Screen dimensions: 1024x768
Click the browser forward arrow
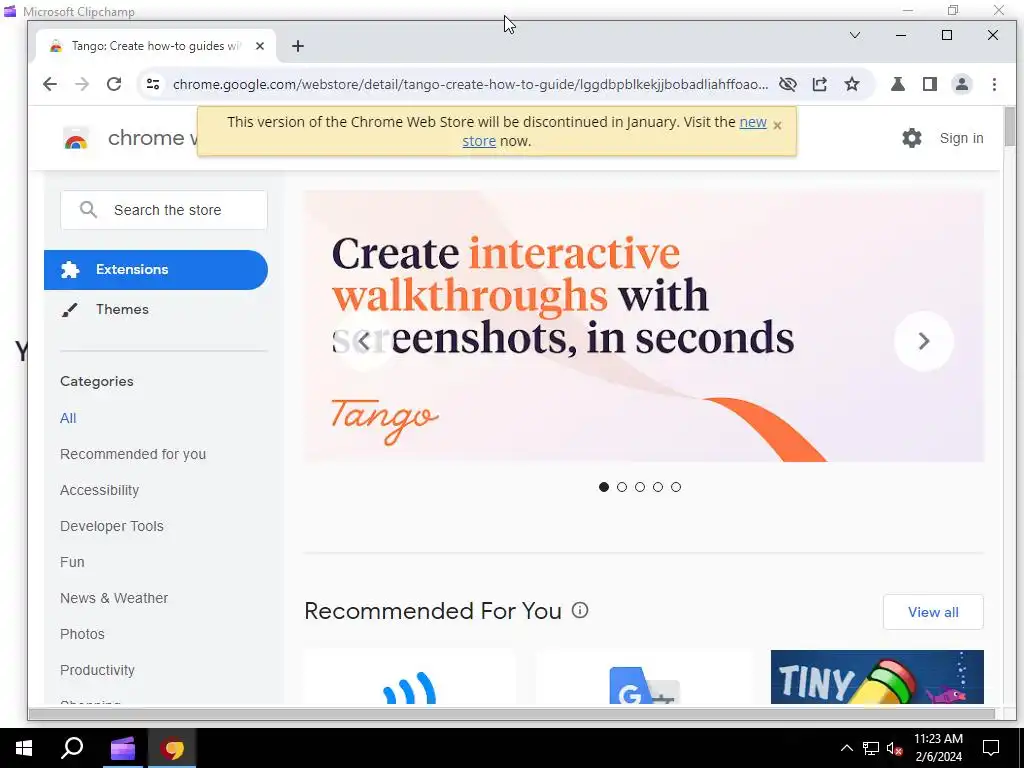pos(82,84)
